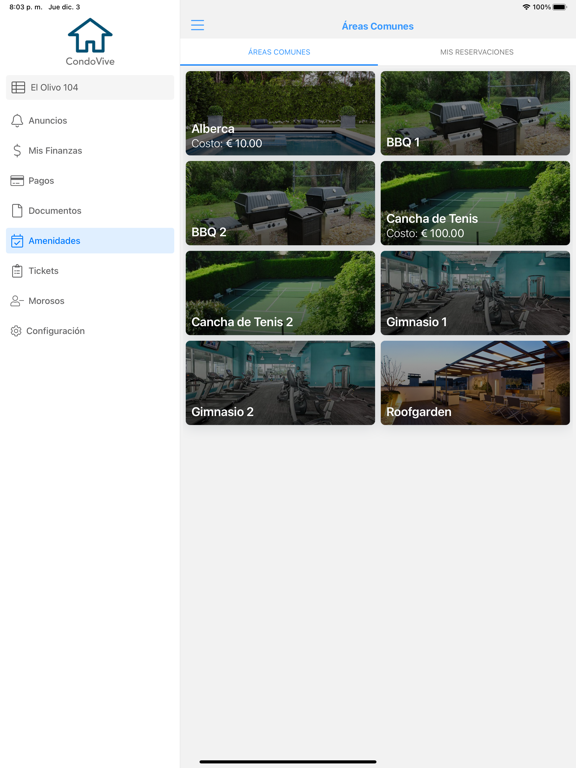Click the CondoVive house logo
The width and height of the screenshot is (576, 768).
(90, 35)
